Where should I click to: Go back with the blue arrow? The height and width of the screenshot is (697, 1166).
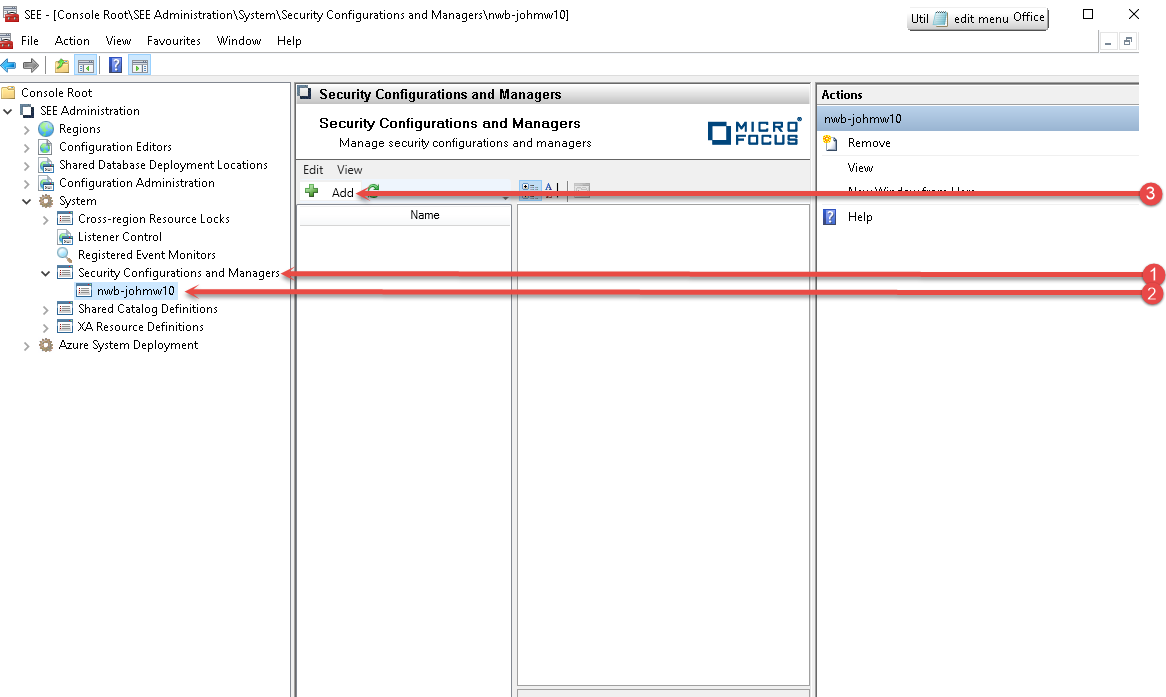(x=8, y=65)
